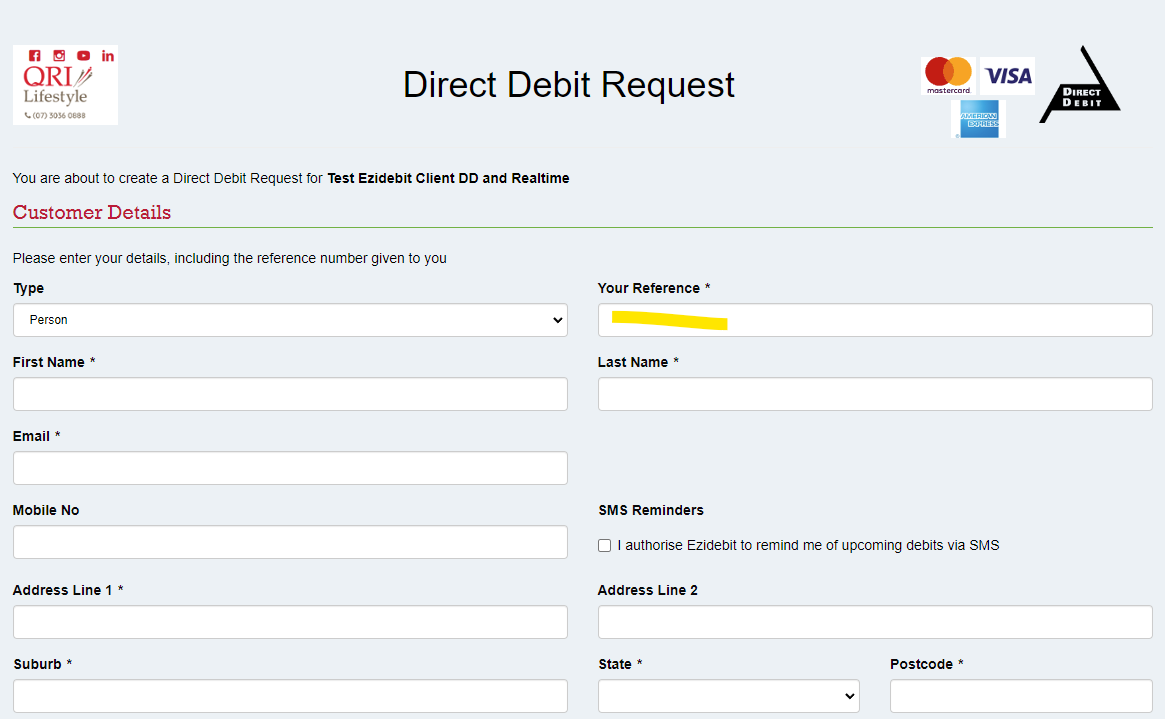Click the 'Mobile No' label

point(46,510)
